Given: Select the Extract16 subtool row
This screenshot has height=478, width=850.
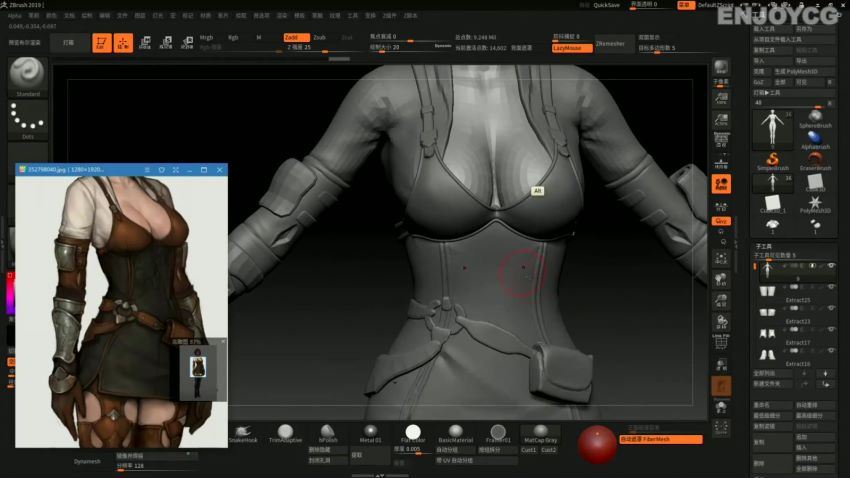Looking at the screenshot, I should [795, 356].
